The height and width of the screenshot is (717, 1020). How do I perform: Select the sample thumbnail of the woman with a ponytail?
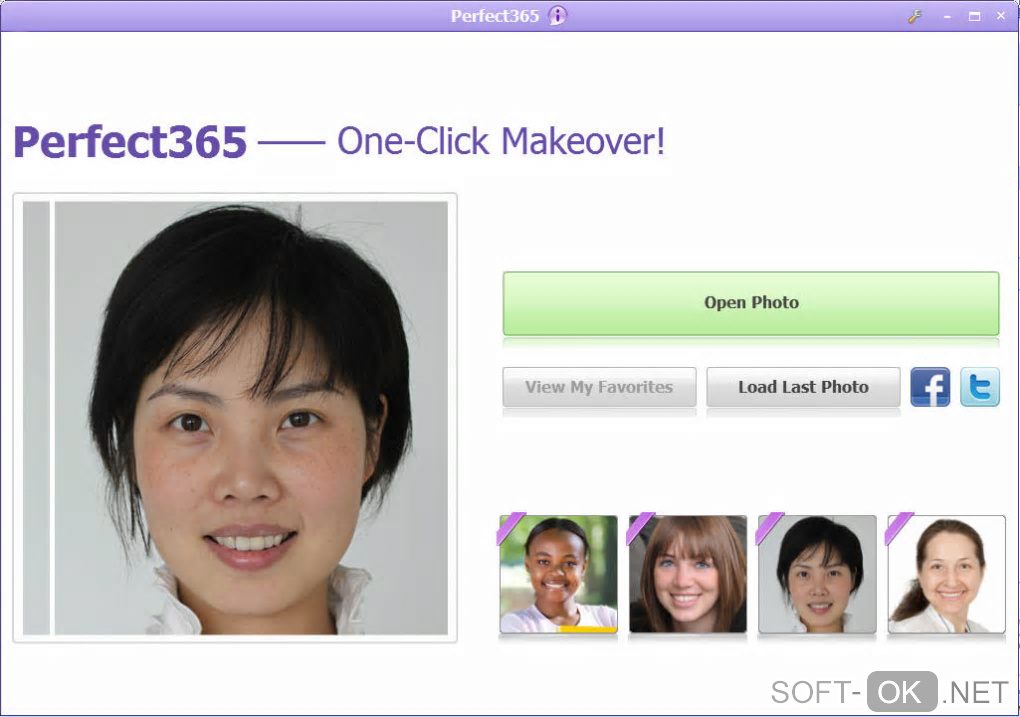click(x=946, y=574)
